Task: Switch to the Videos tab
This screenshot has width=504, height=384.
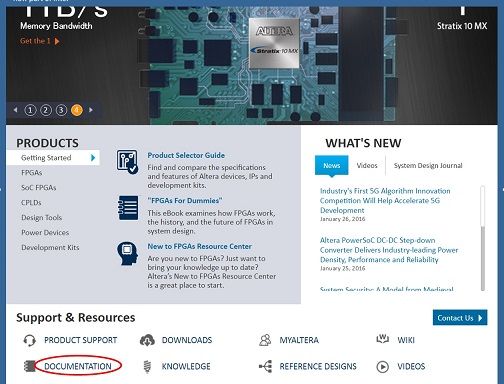Action: (x=367, y=165)
